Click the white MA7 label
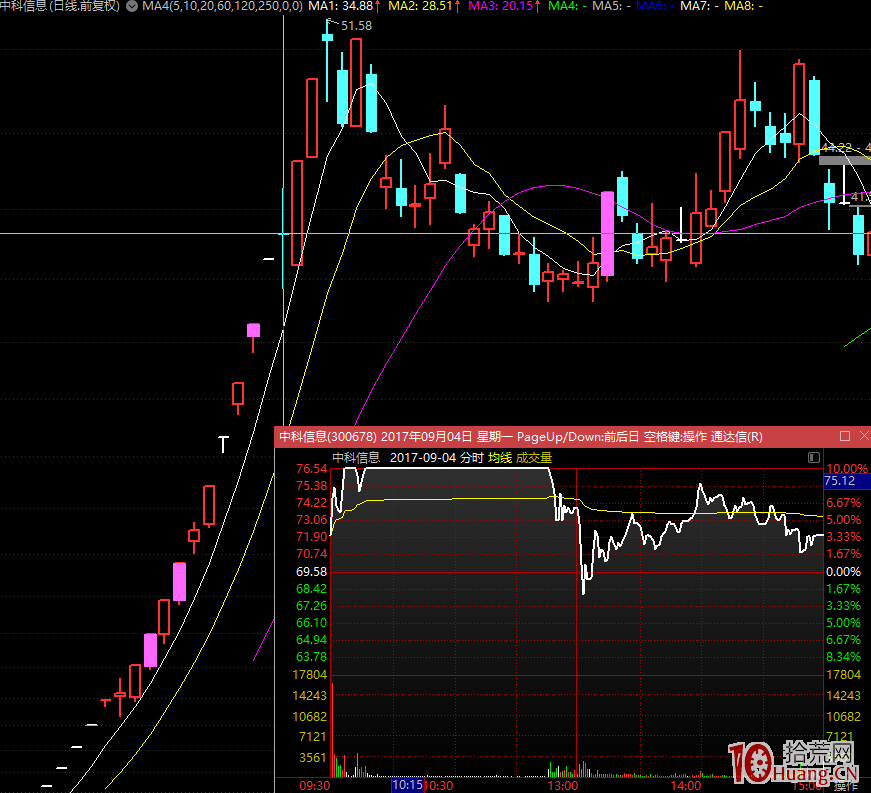Image resolution: width=871 pixels, height=793 pixels. pyautogui.click(x=699, y=6)
